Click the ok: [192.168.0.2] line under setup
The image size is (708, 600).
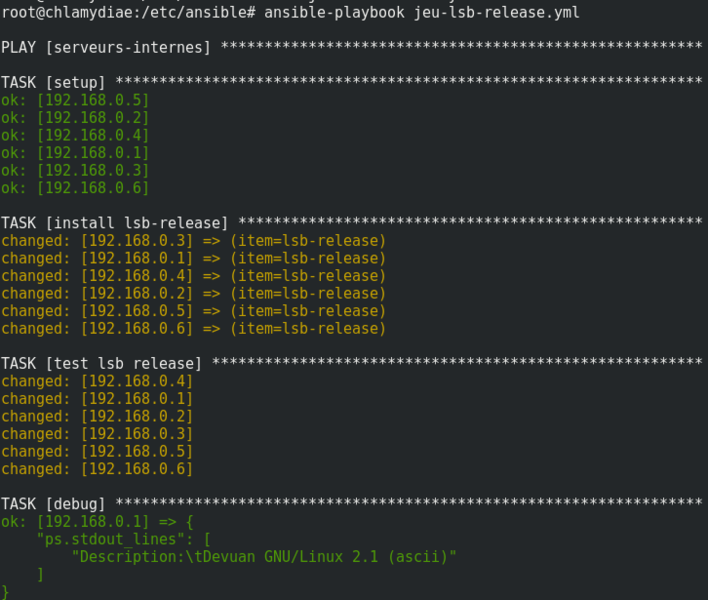[75, 117]
